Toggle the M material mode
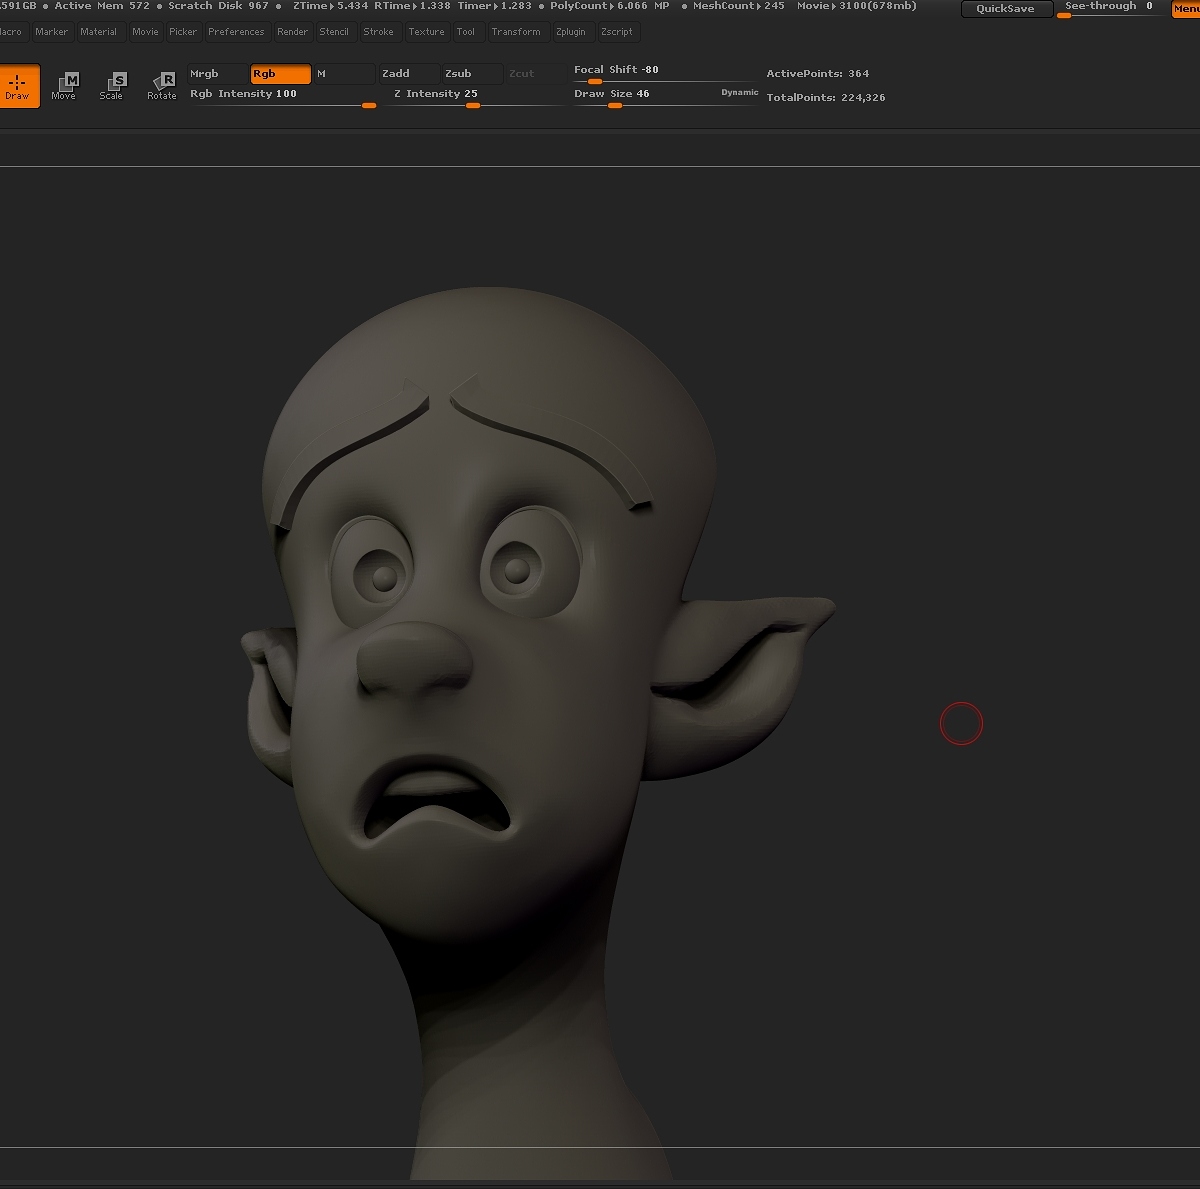The width and height of the screenshot is (1200, 1189). [344, 74]
